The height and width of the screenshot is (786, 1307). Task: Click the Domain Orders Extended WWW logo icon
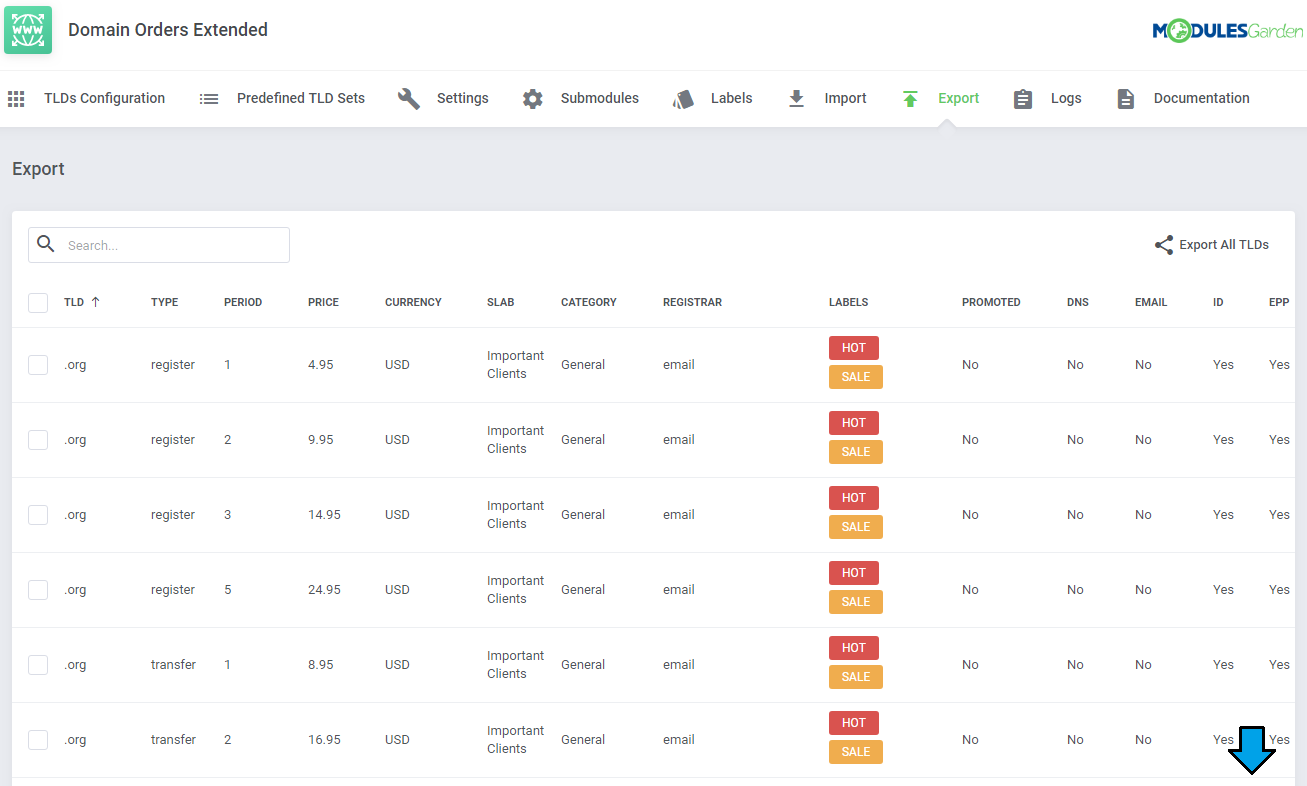(x=28, y=30)
